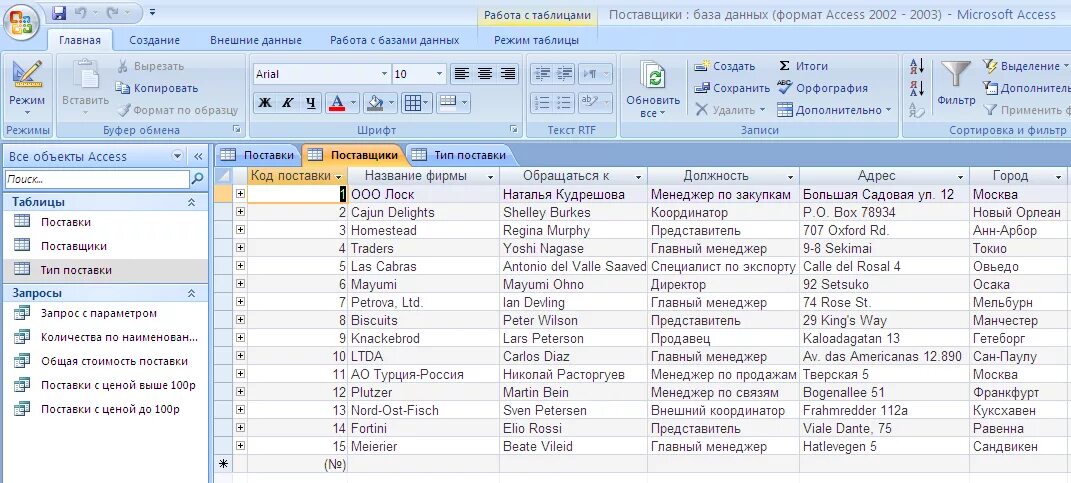Image resolution: width=1071 pixels, height=483 pixels.
Task: Collapse the Запросы group in navigation pane
Action: click(x=192, y=293)
